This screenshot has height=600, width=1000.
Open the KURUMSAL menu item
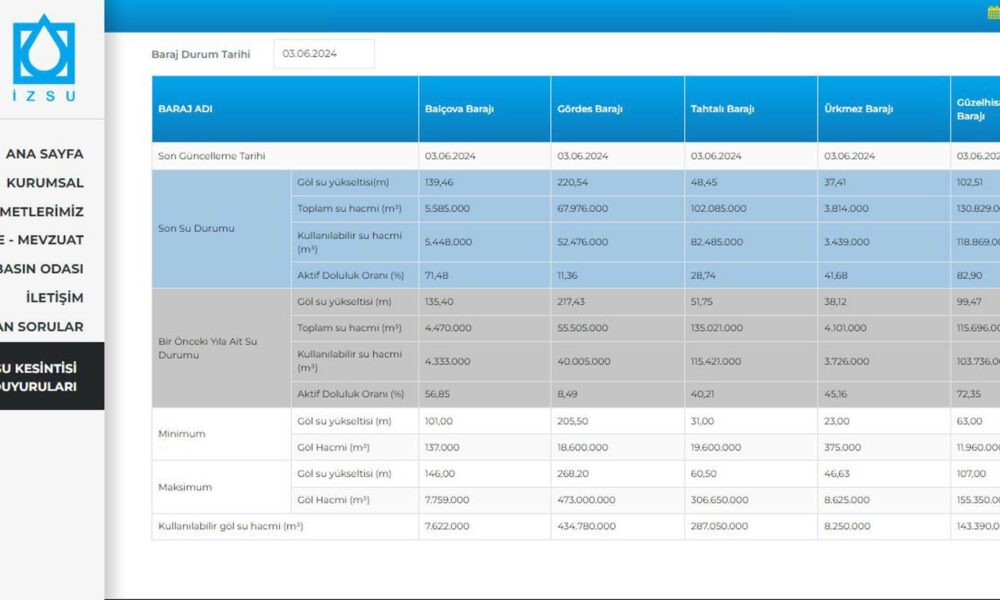(x=44, y=183)
